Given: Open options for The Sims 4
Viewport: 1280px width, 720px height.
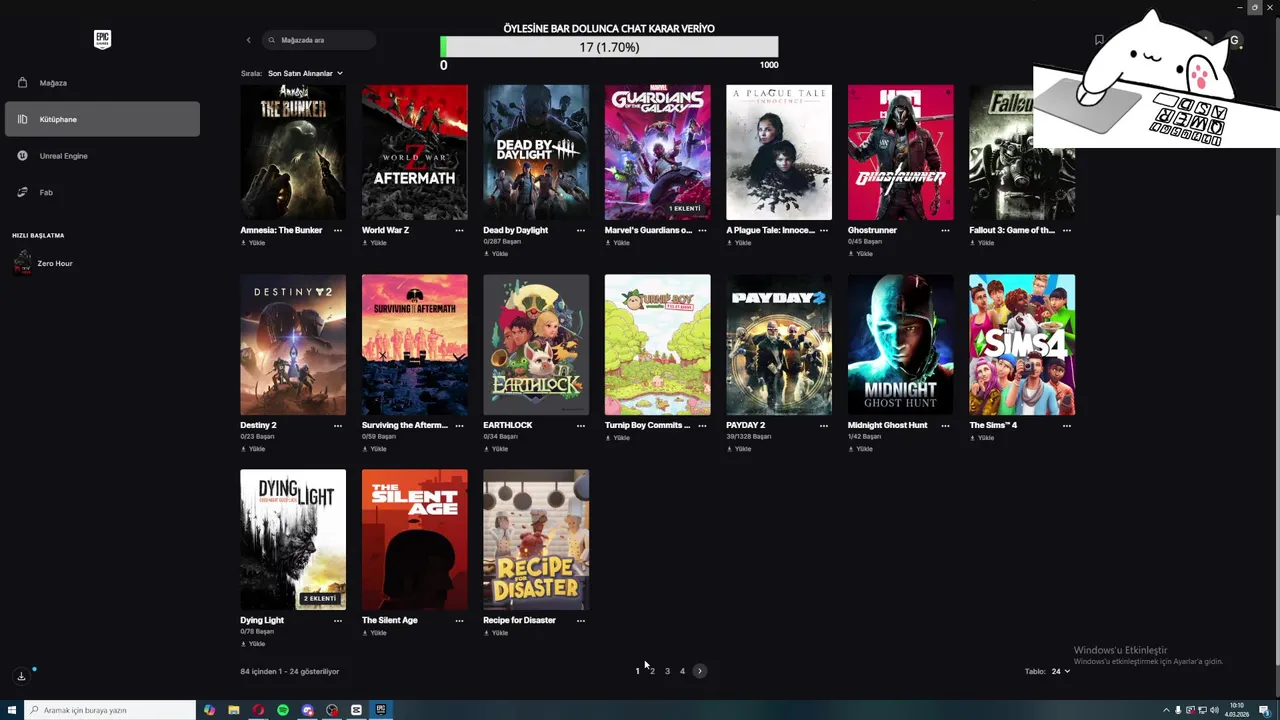Looking at the screenshot, I should 1067,425.
